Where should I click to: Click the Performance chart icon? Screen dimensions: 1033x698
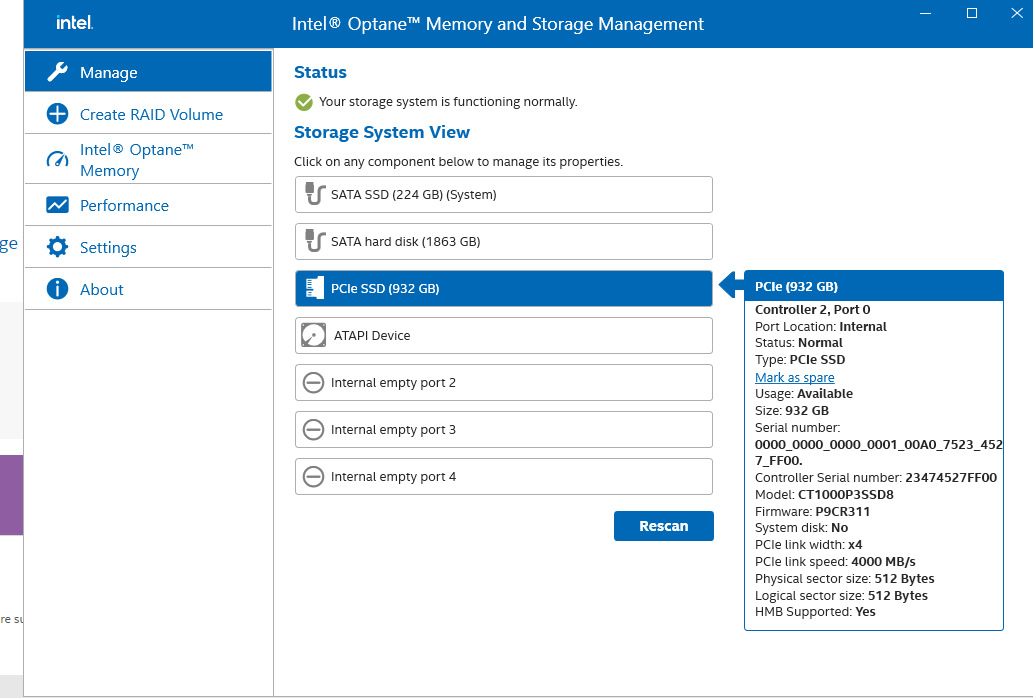click(x=58, y=205)
